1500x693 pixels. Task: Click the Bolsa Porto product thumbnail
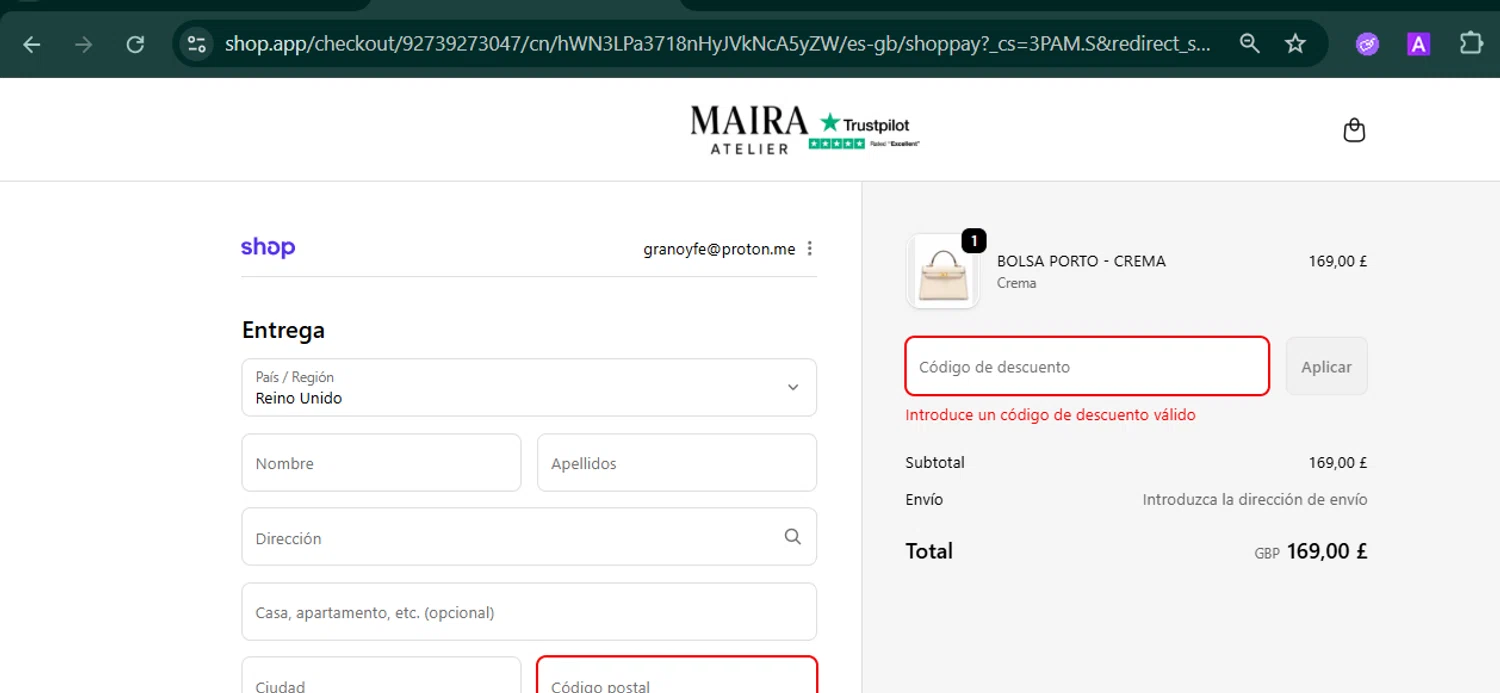pyautogui.click(x=943, y=271)
